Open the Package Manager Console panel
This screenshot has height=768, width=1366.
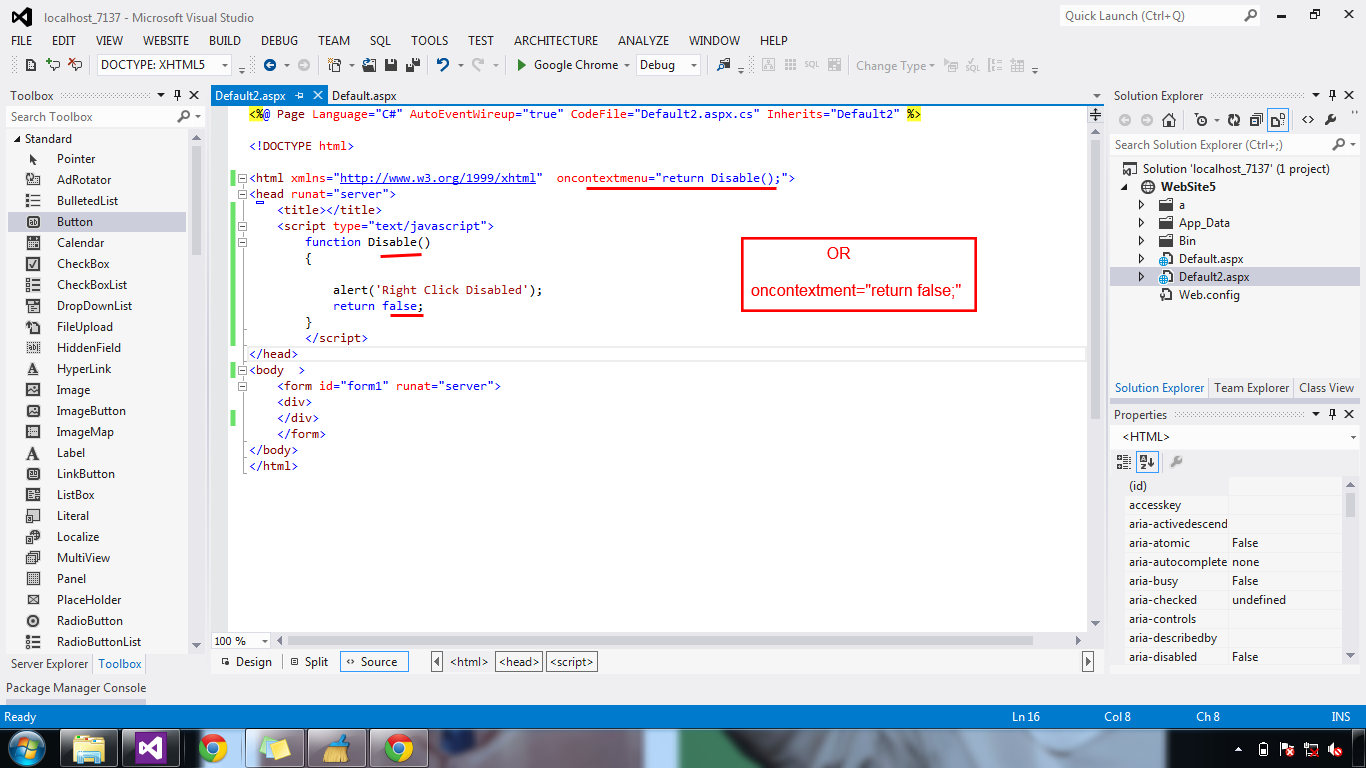(76, 688)
